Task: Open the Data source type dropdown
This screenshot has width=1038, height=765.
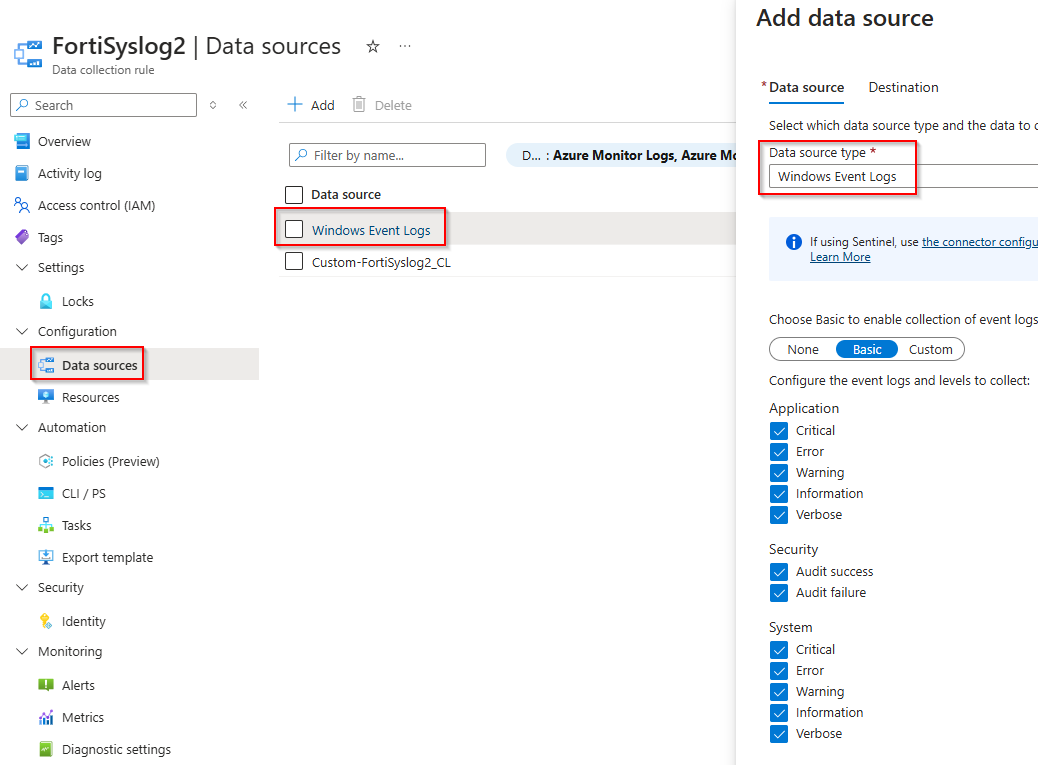Action: [900, 177]
